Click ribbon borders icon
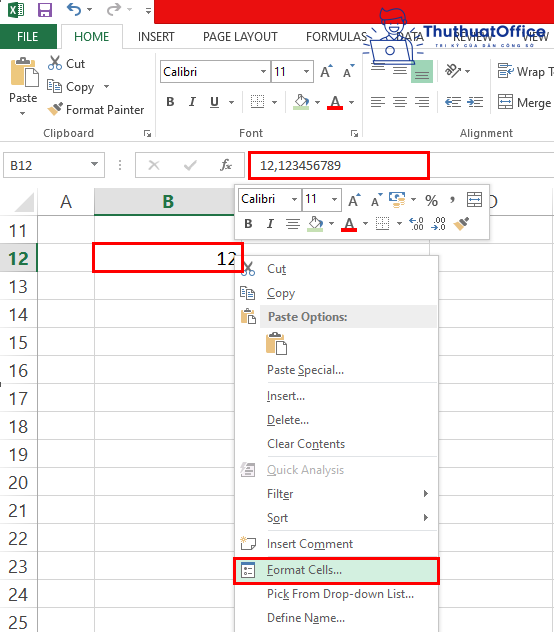The height and width of the screenshot is (632, 554). 257,102
